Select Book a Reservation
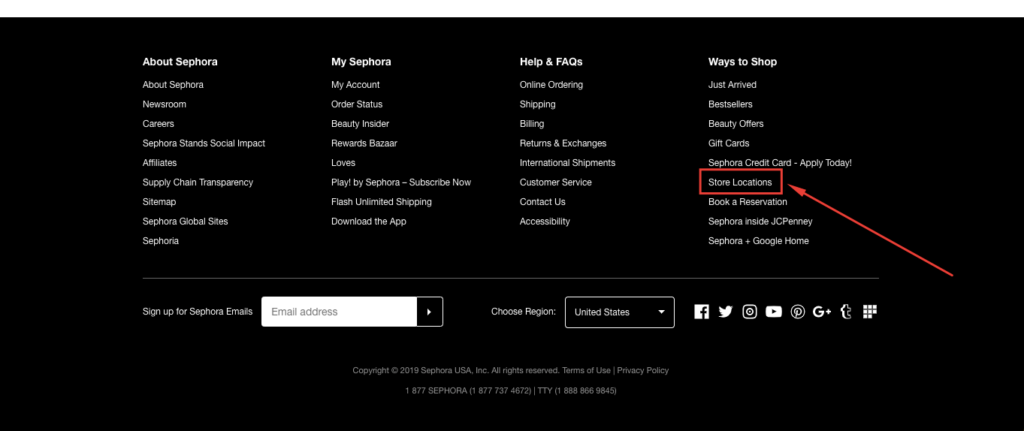 [x=748, y=202]
